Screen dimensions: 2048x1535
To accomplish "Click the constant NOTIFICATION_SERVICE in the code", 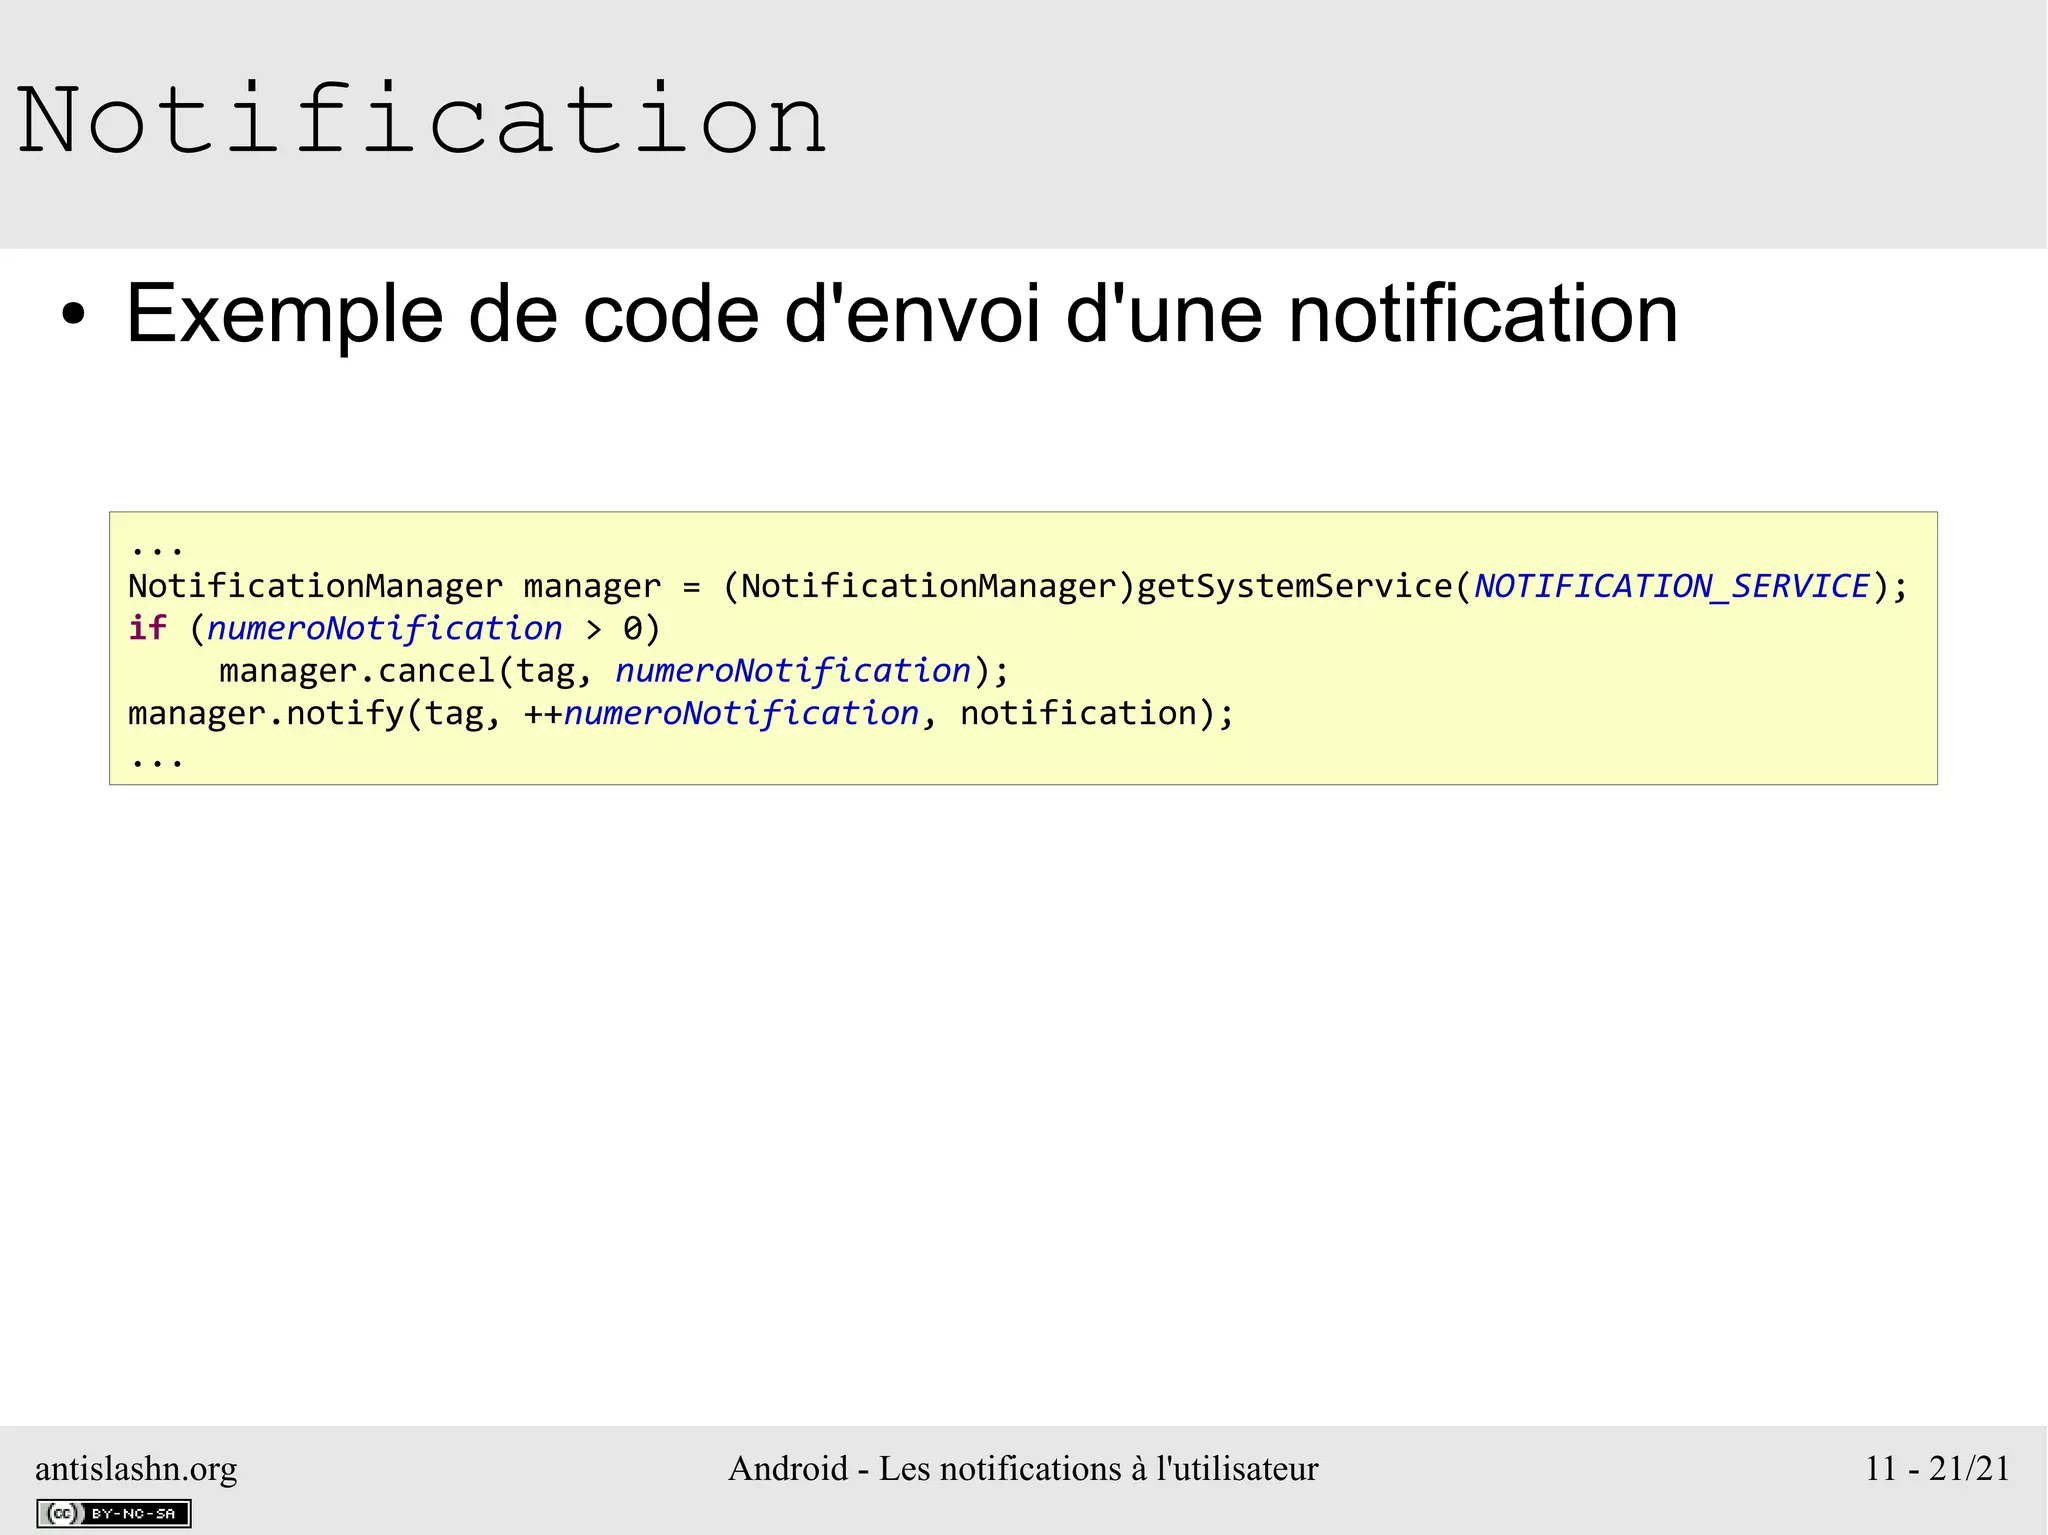I will tap(1671, 586).
